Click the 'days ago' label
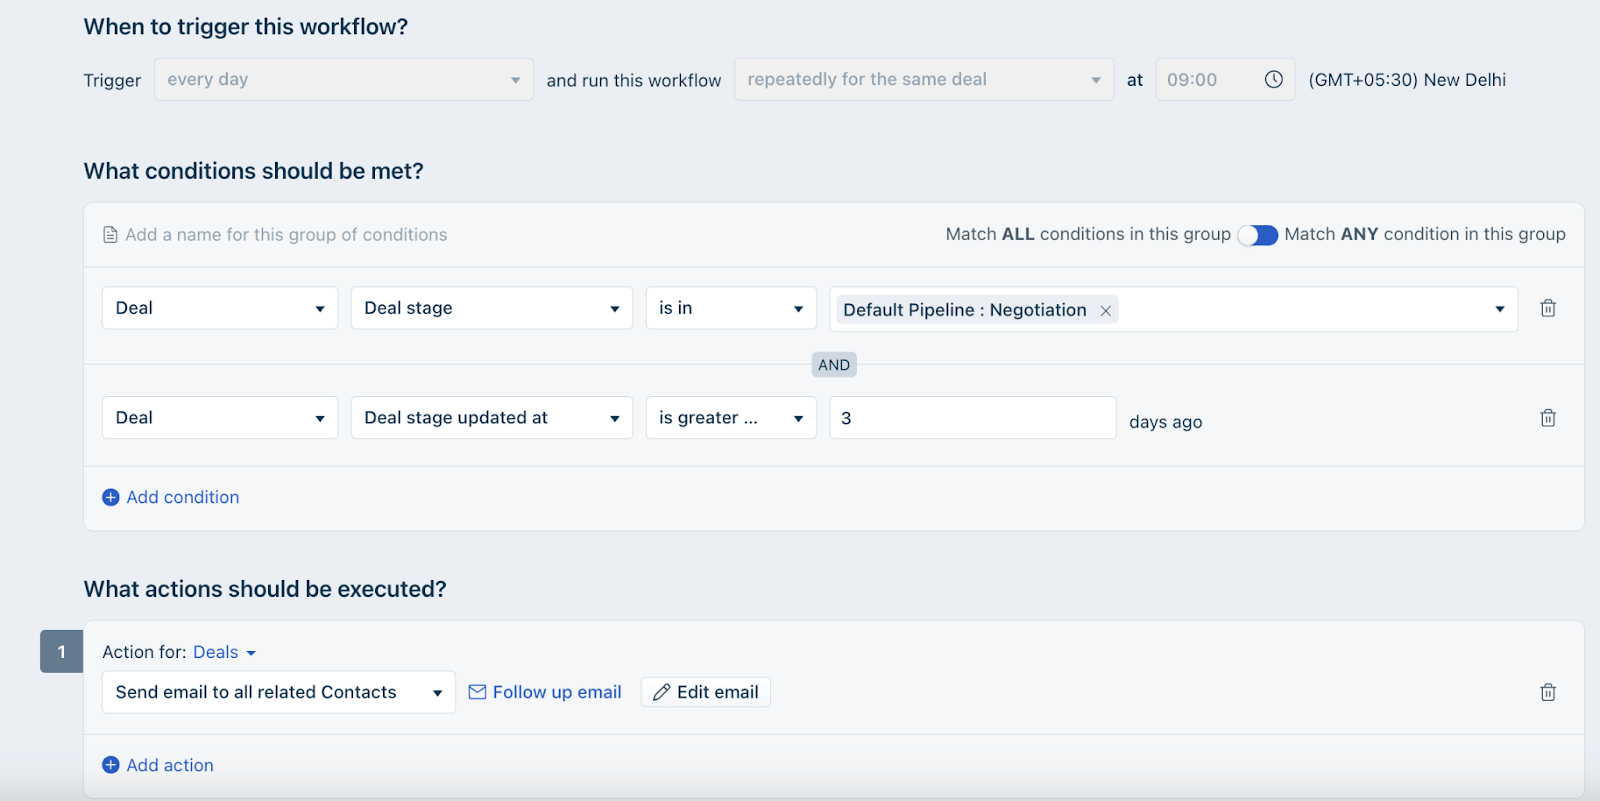The width and height of the screenshot is (1600, 801). click(x=1166, y=422)
